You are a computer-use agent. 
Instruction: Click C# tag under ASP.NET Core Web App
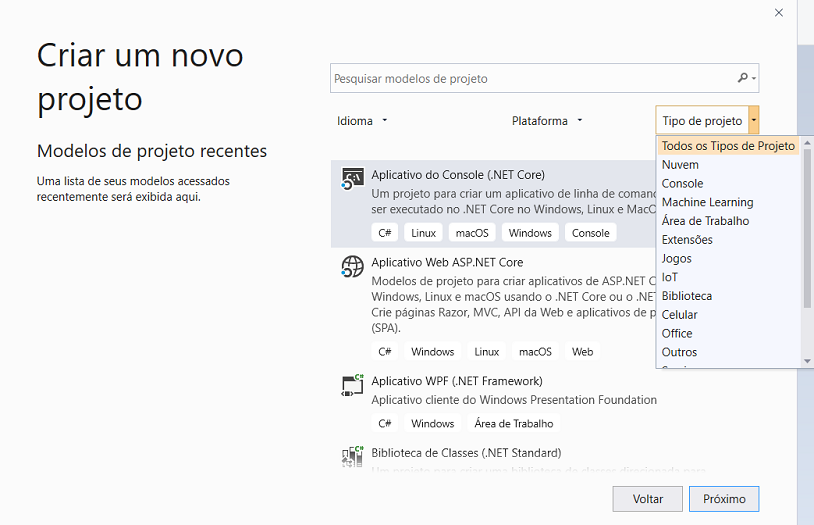click(385, 352)
